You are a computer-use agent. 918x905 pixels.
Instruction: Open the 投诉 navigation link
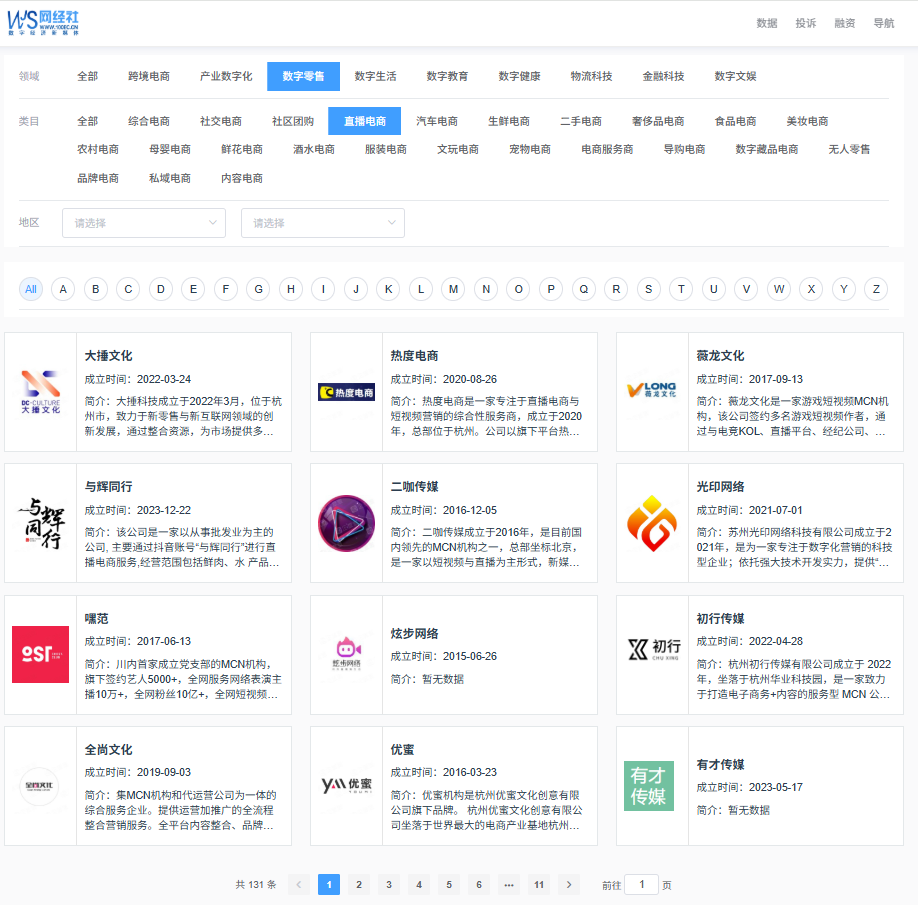coord(806,23)
